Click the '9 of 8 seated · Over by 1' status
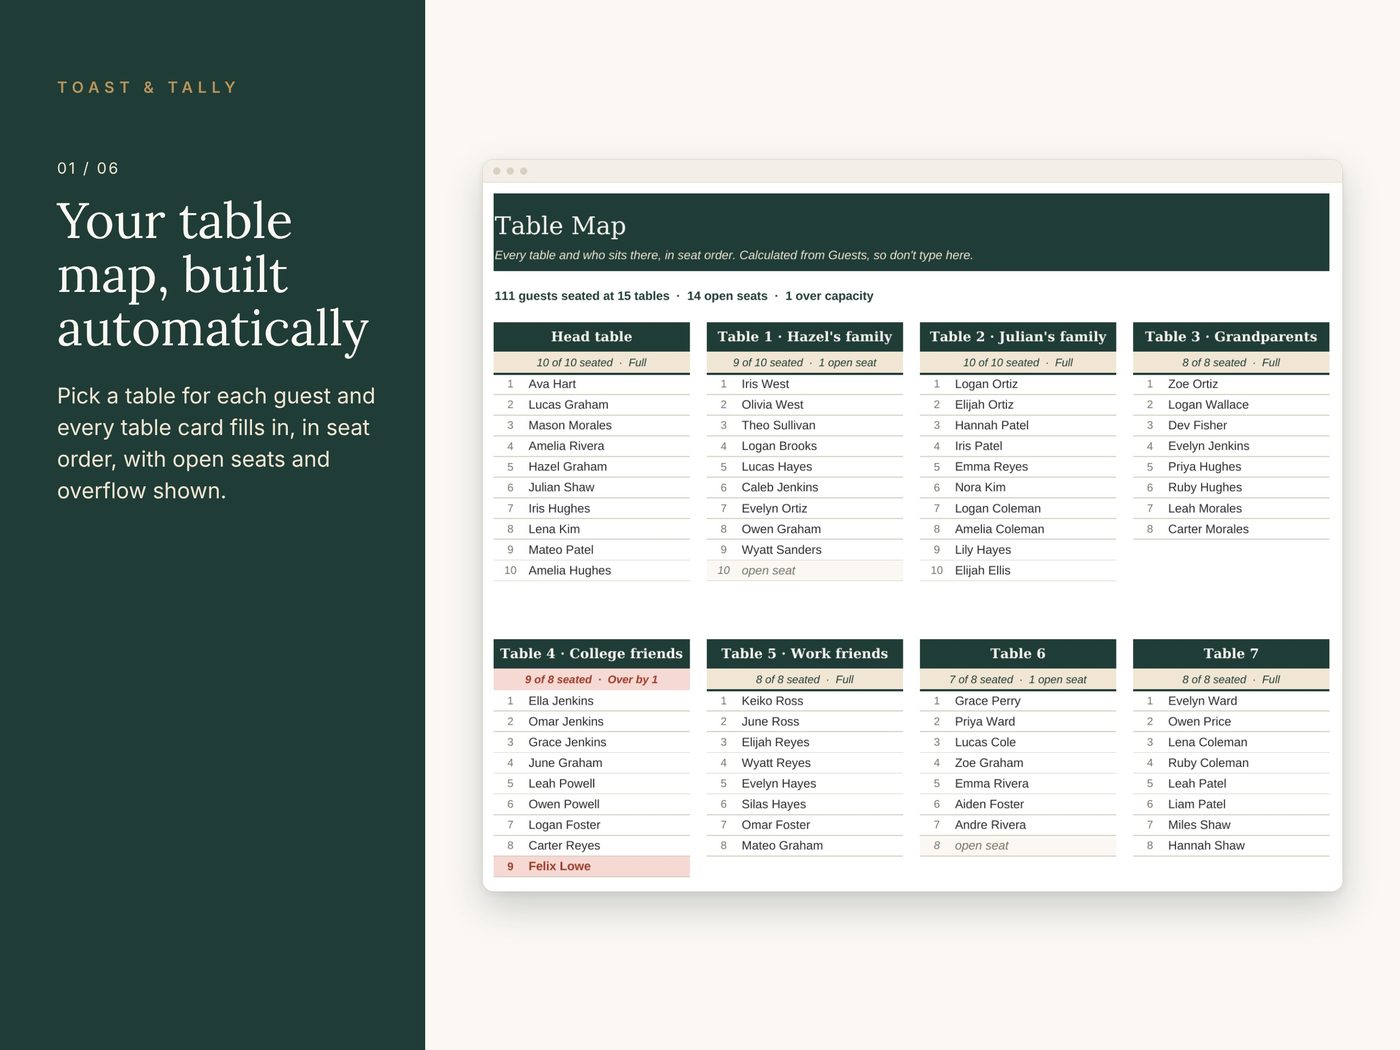The height and width of the screenshot is (1050, 1400). point(591,680)
